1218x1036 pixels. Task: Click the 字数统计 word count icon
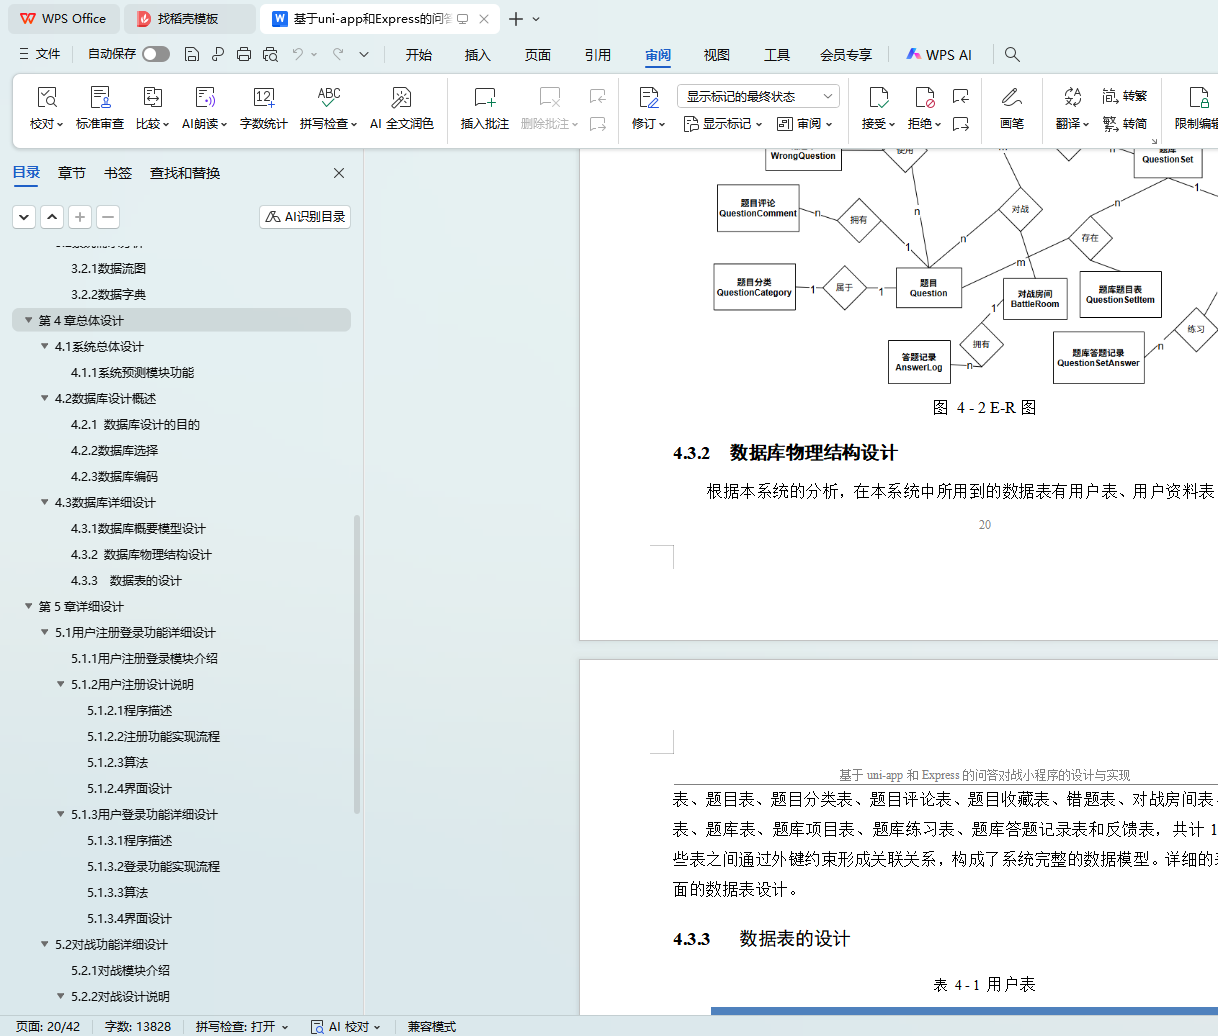[x=263, y=98]
